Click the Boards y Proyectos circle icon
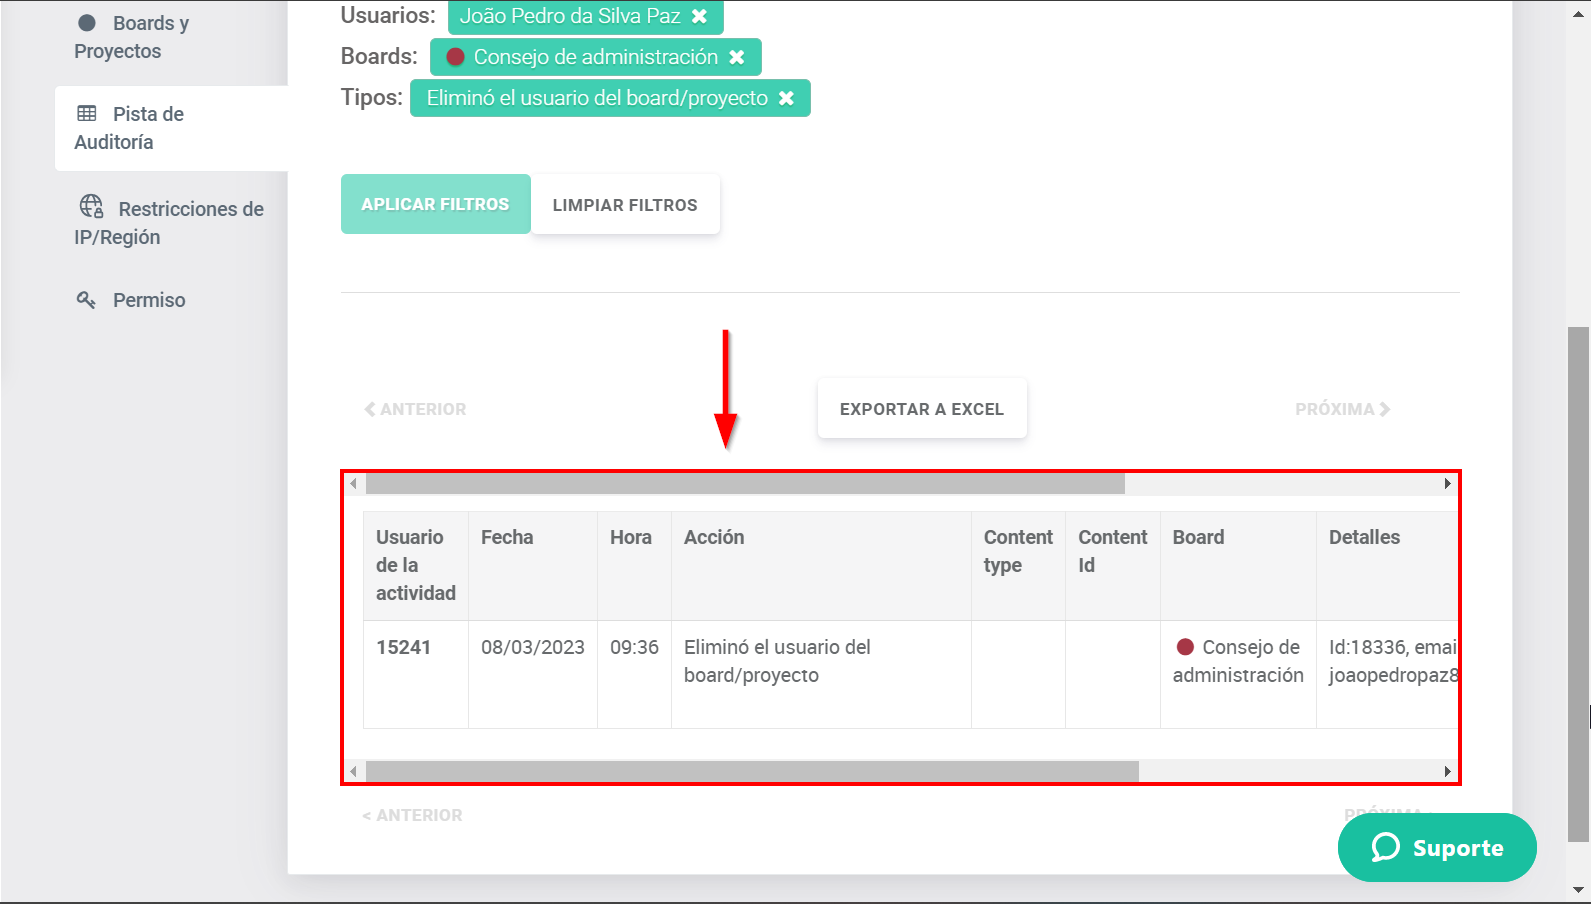The width and height of the screenshot is (1591, 904). pos(87,23)
